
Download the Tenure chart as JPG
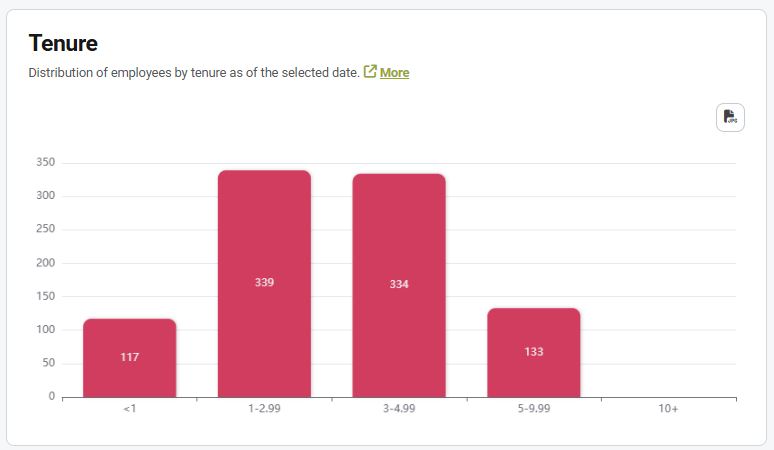tap(730, 117)
